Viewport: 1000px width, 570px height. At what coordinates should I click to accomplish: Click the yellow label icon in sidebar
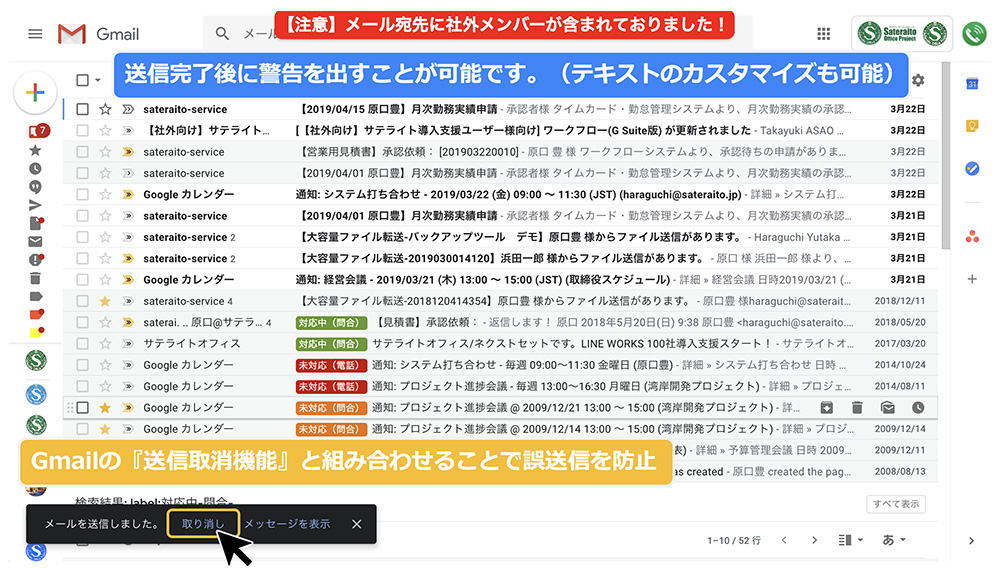[x=36, y=332]
